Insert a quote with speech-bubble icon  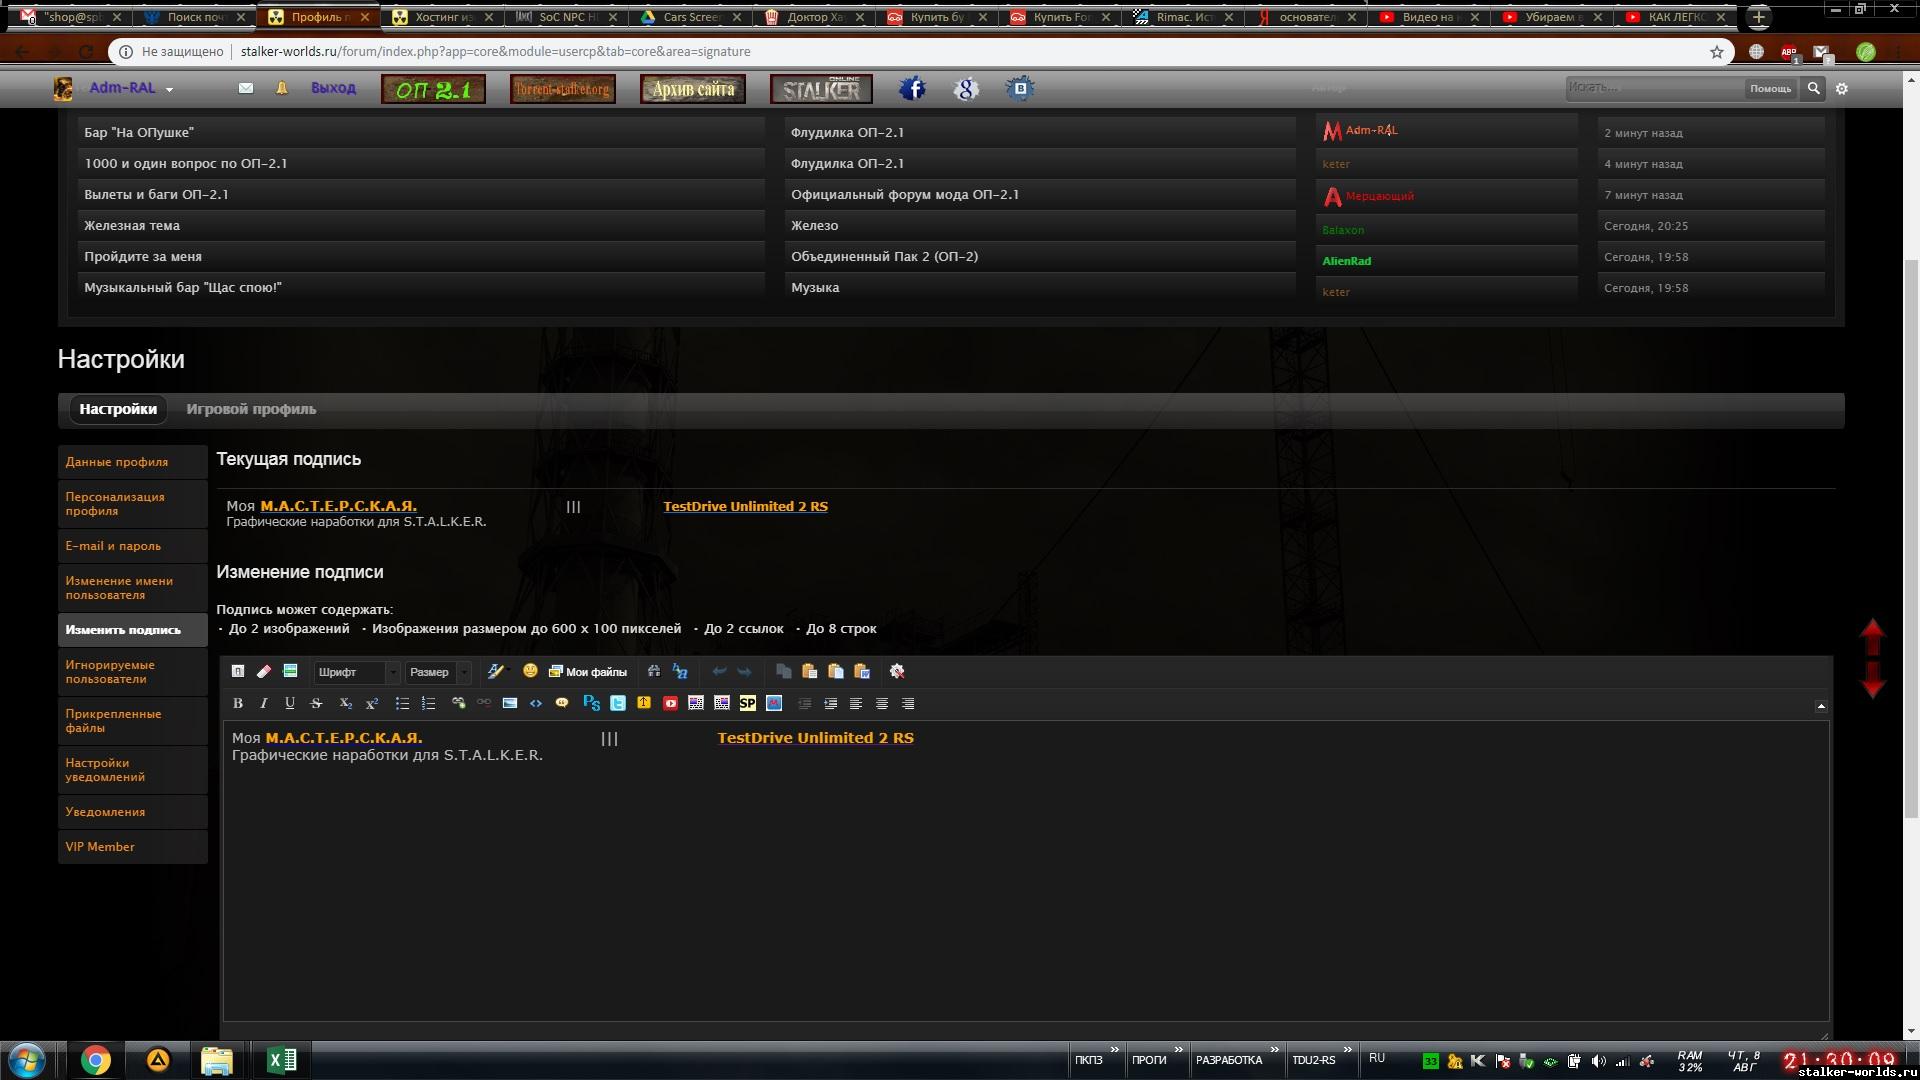(562, 704)
